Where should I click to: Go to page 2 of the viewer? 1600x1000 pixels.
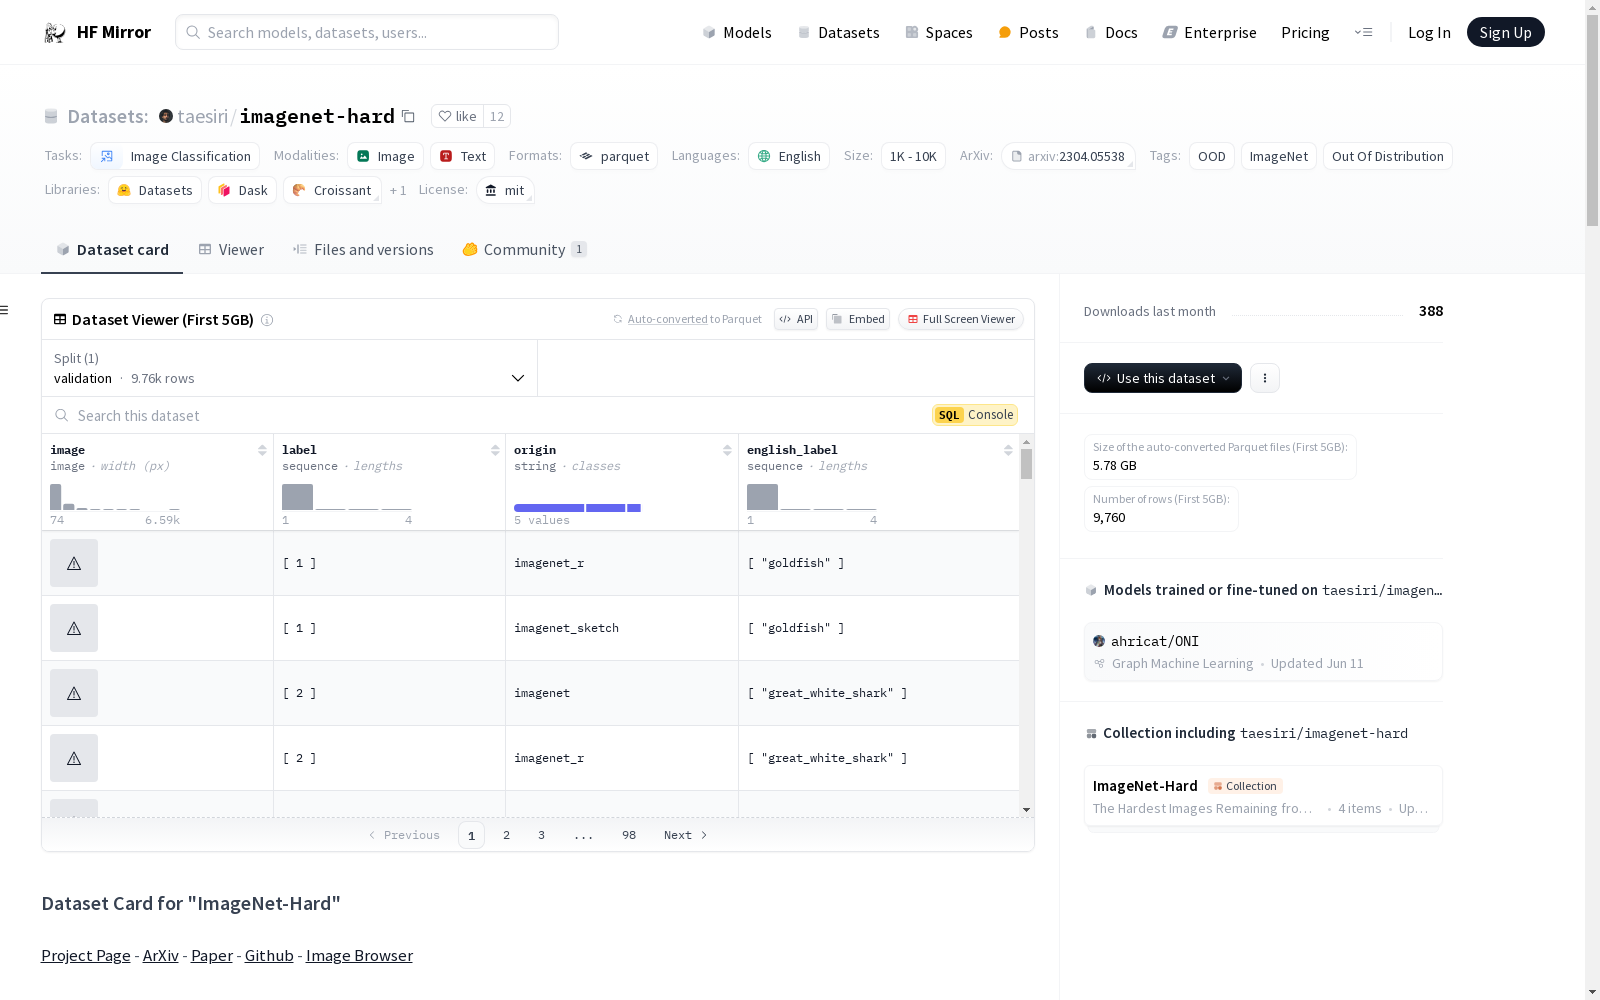point(507,835)
